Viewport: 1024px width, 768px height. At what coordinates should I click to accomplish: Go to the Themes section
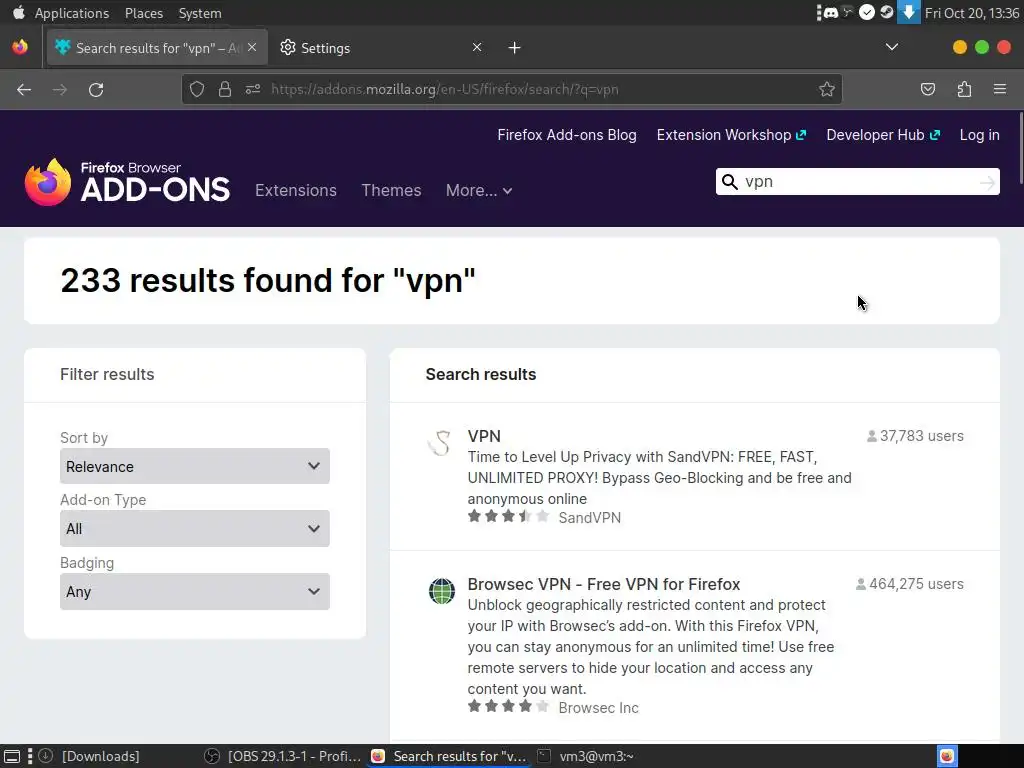tap(391, 191)
